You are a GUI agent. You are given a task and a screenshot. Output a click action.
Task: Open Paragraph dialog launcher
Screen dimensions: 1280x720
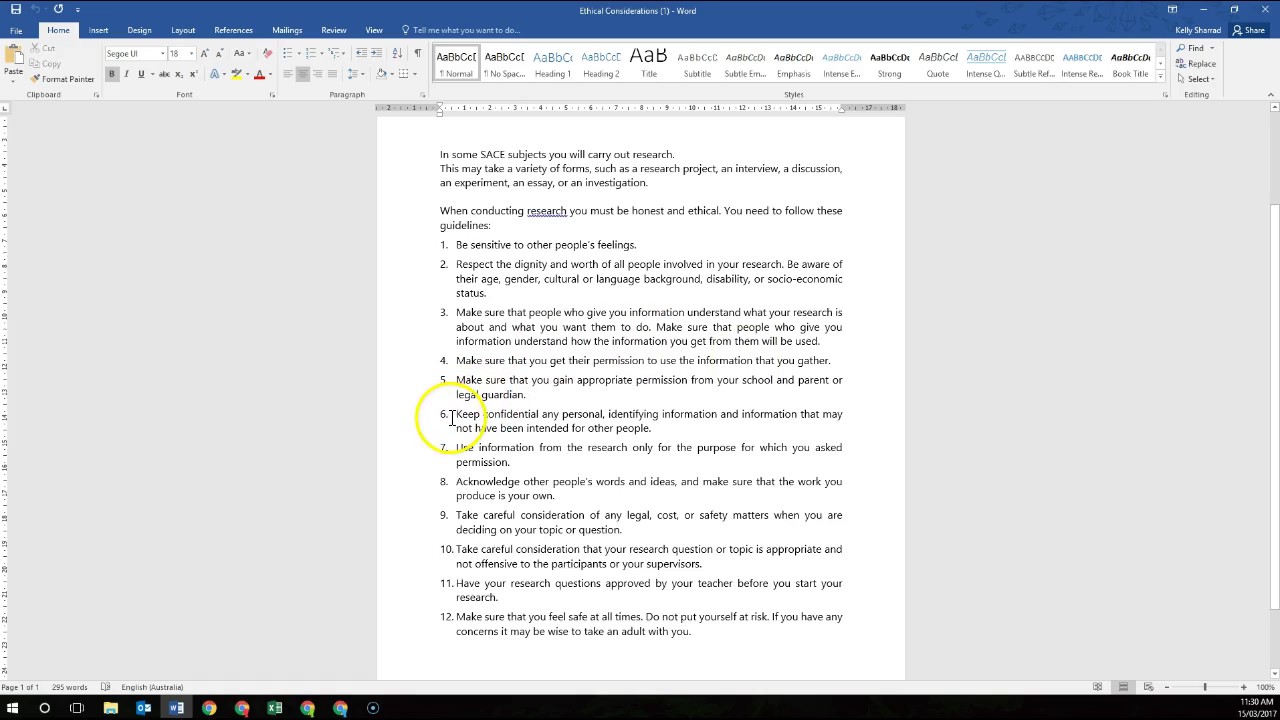click(422, 95)
